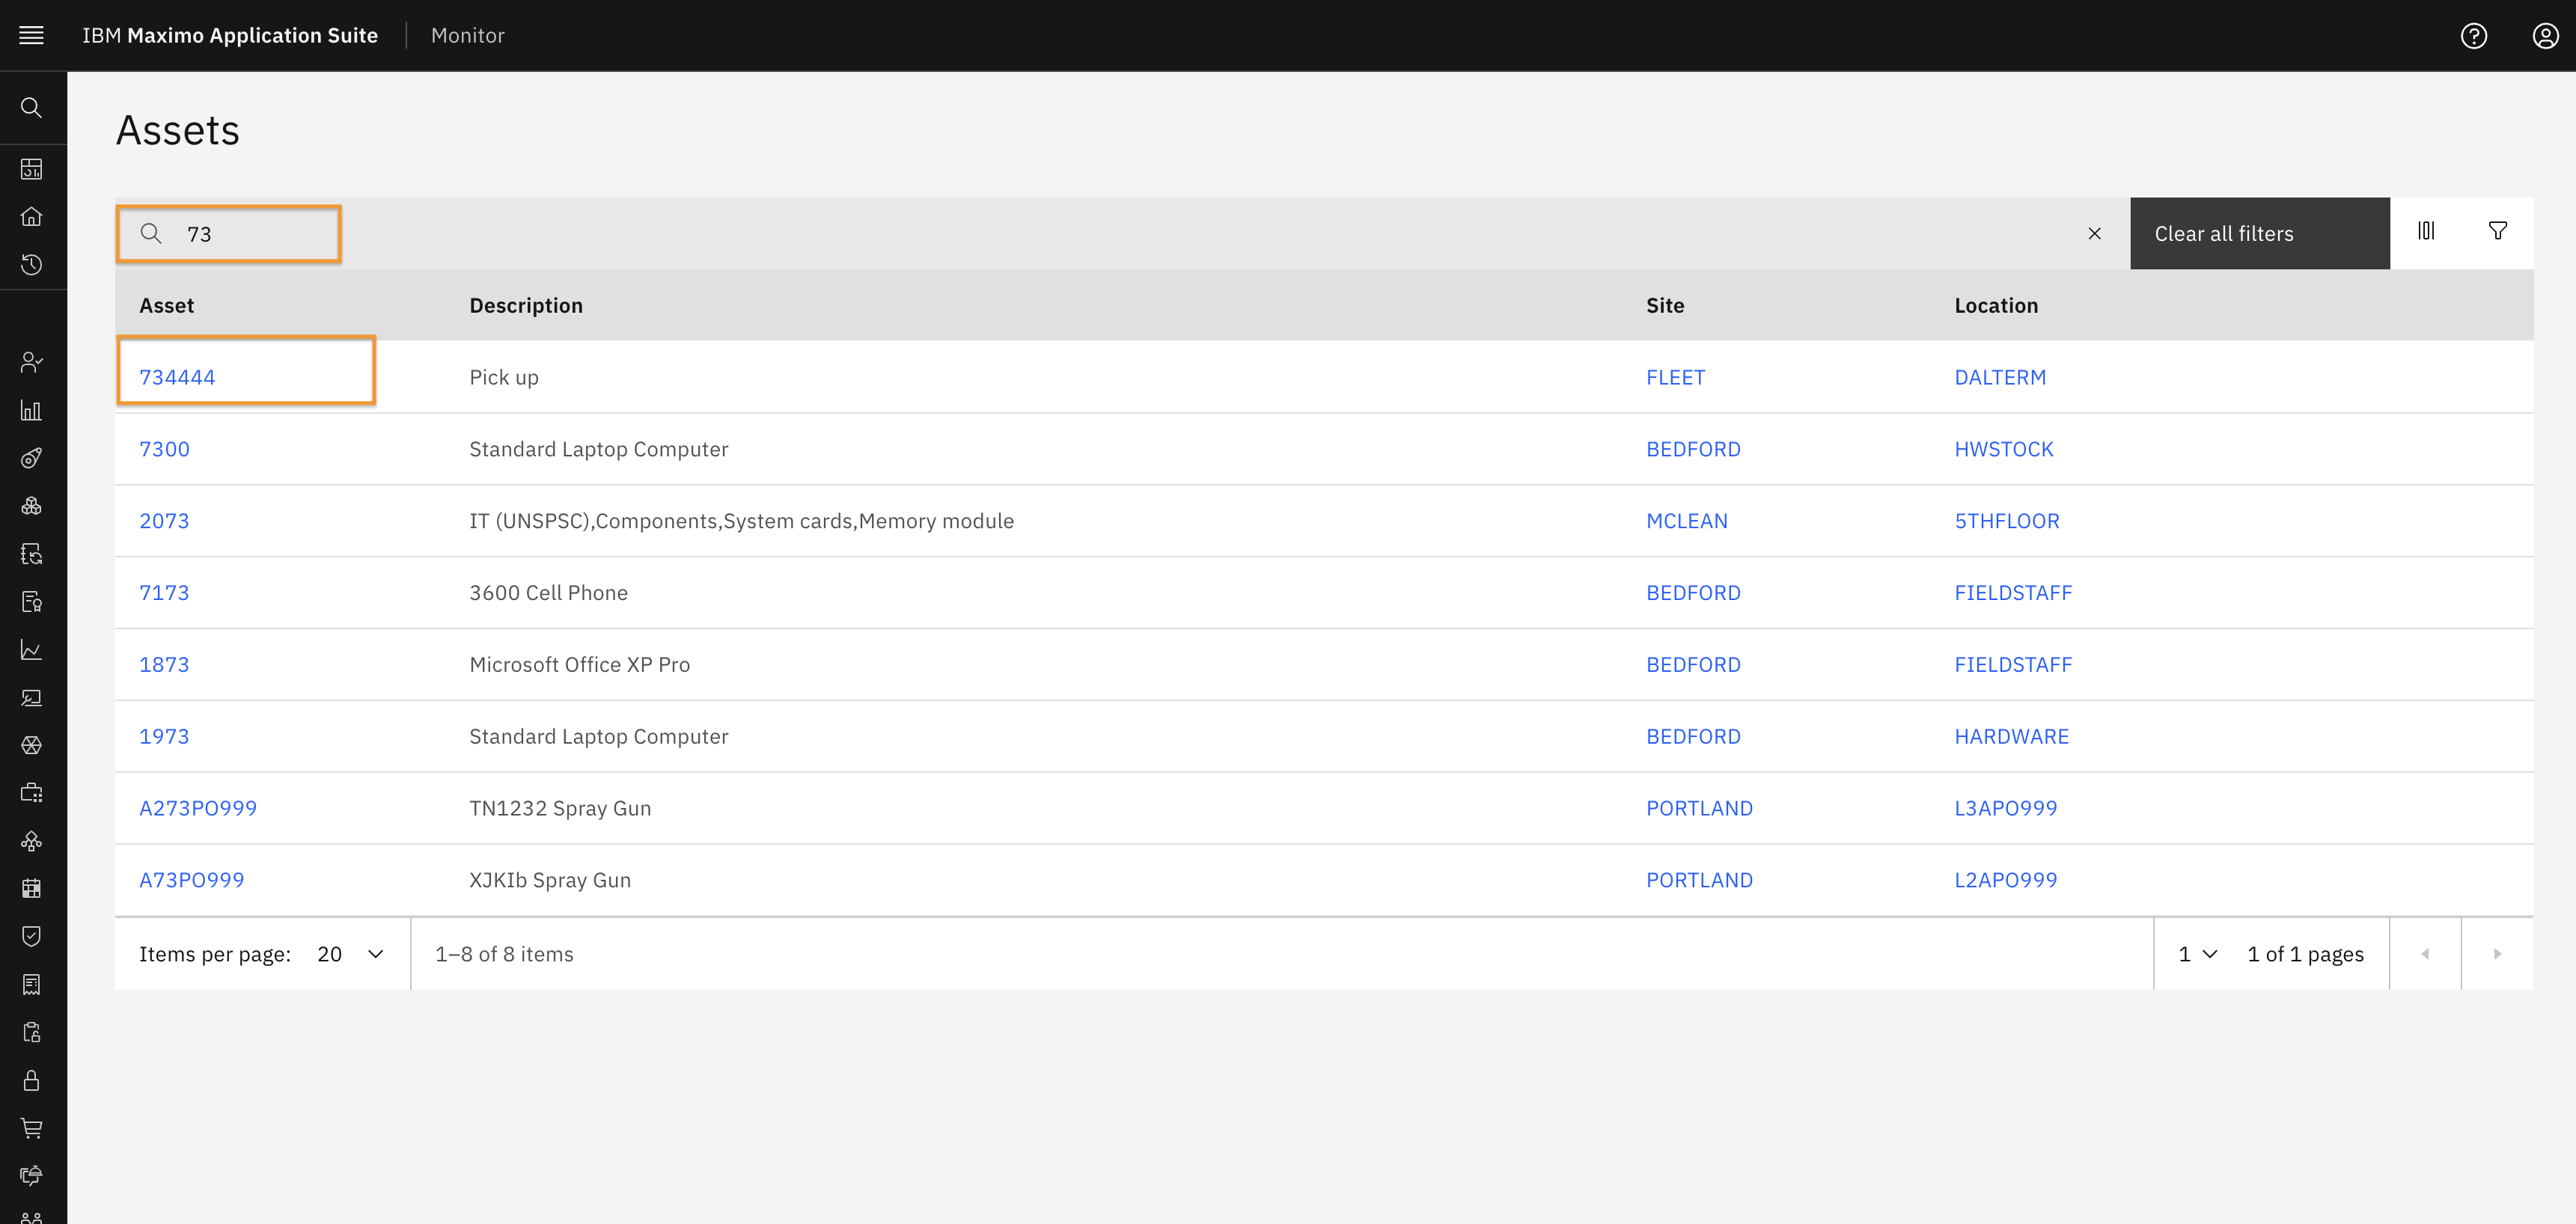Open the certificate document sidebar icon
This screenshot has height=1224, width=2576.
coord(32,602)
